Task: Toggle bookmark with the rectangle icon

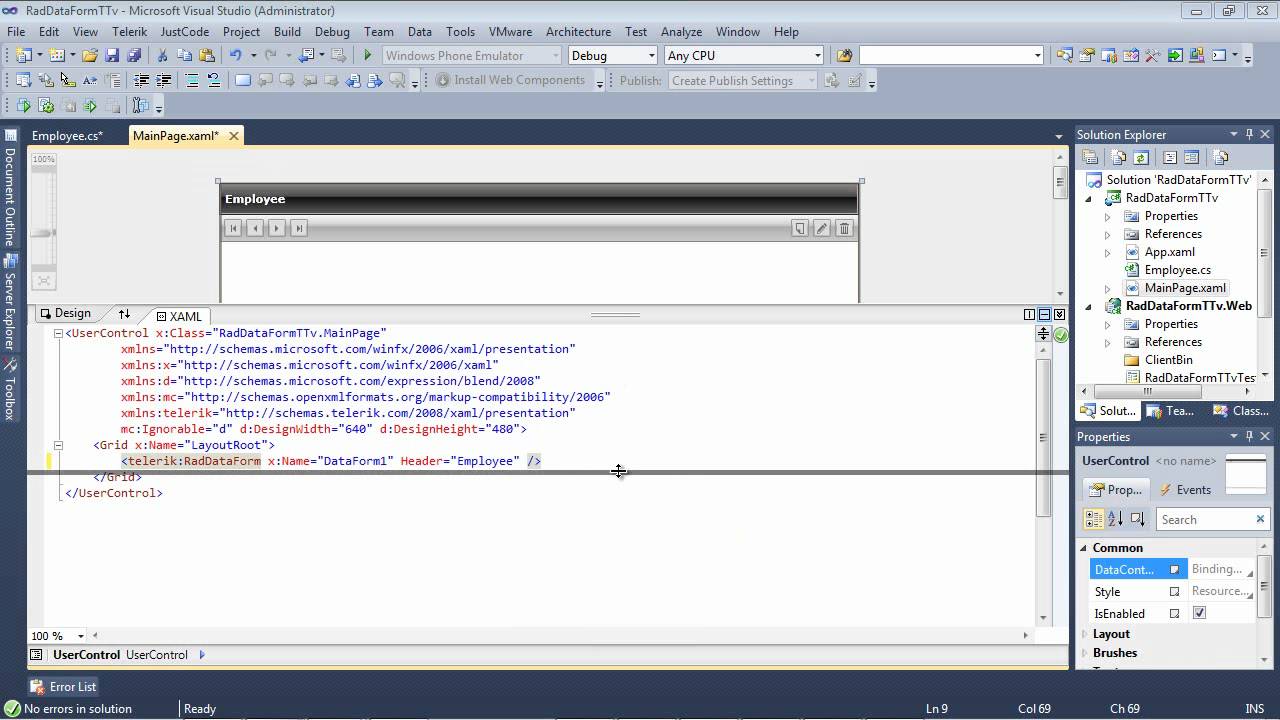Action: pyautogui.click(x=243, y=80)
